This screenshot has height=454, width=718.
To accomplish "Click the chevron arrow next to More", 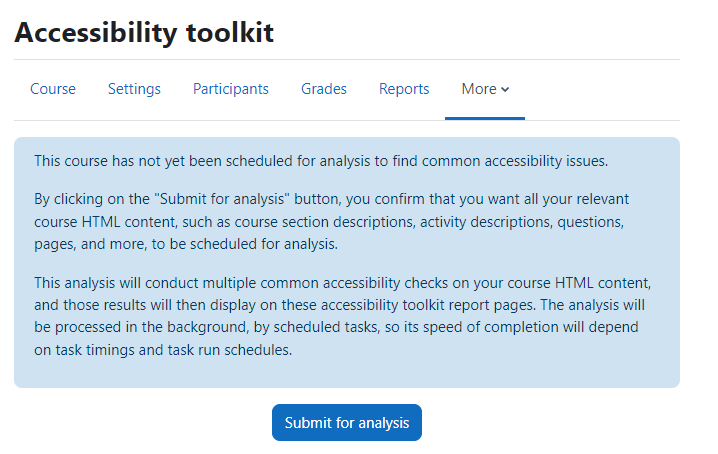I will 505,89.
